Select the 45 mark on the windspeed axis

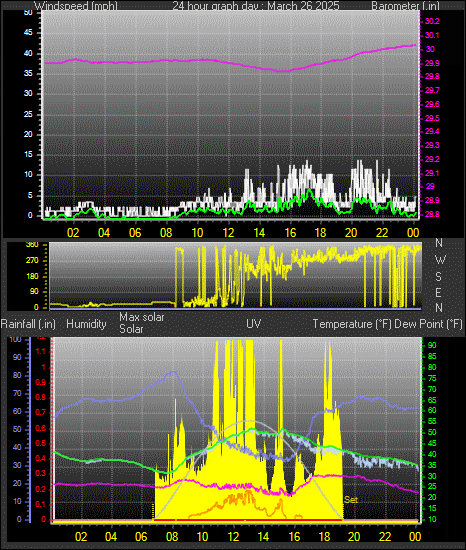point(28,33)
